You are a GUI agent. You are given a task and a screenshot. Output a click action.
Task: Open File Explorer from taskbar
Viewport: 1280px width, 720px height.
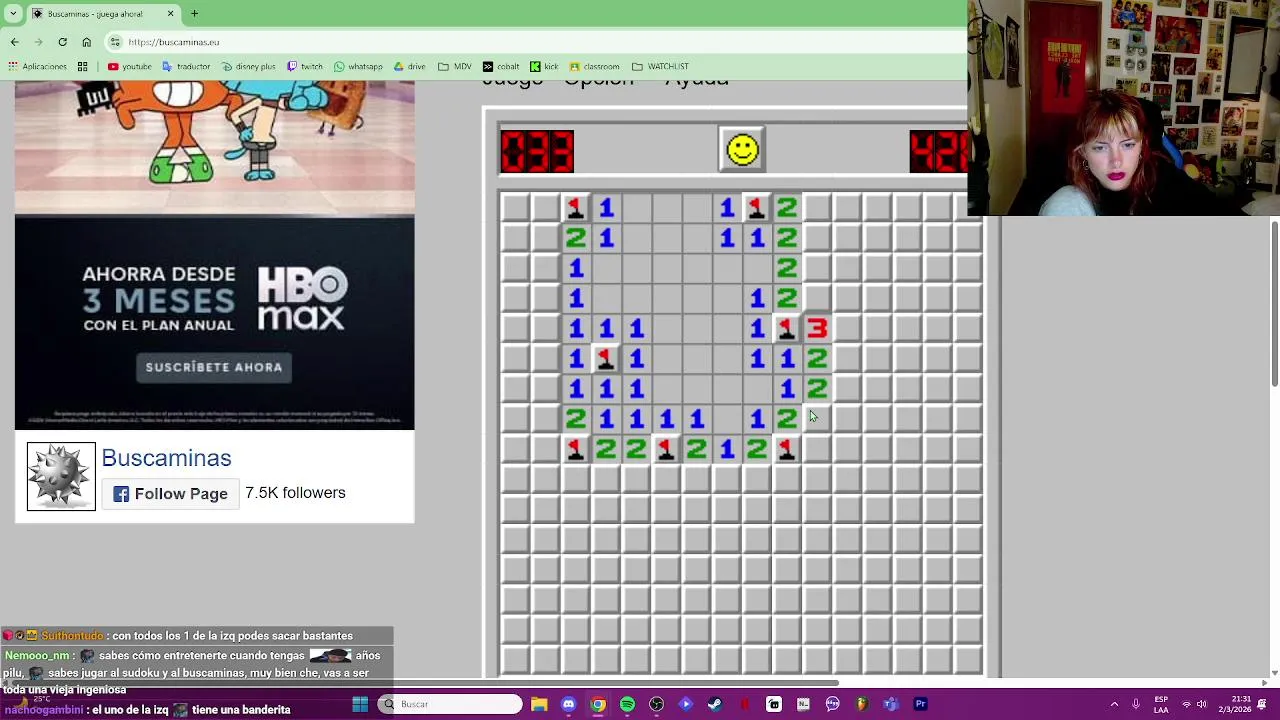pos(539,704)
